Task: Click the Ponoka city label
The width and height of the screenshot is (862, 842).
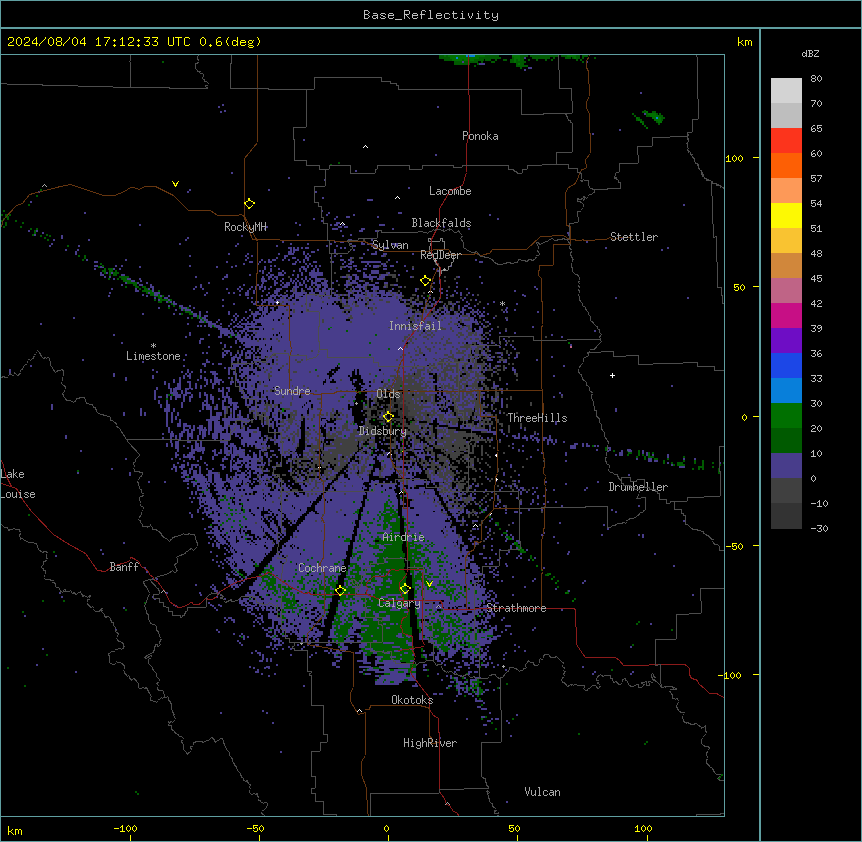Action: 480,136
